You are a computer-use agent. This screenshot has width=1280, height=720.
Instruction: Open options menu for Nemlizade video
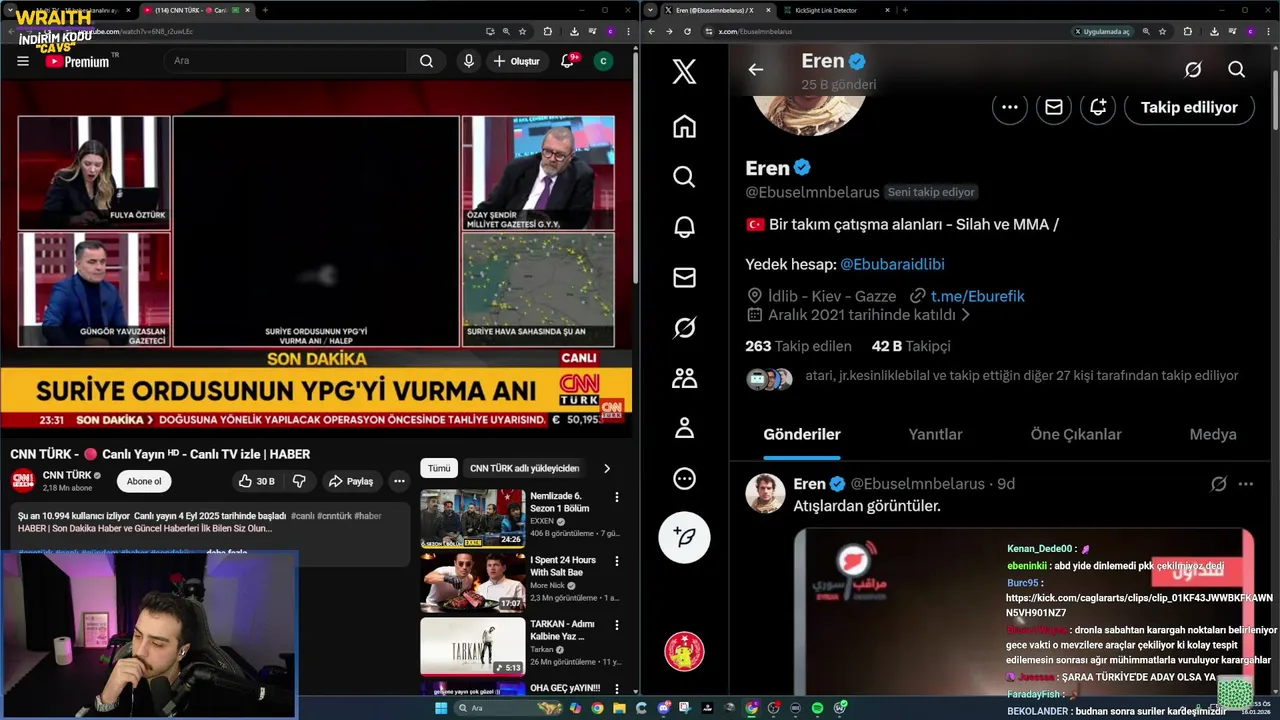pyautogui.click(x=617, y=497)
